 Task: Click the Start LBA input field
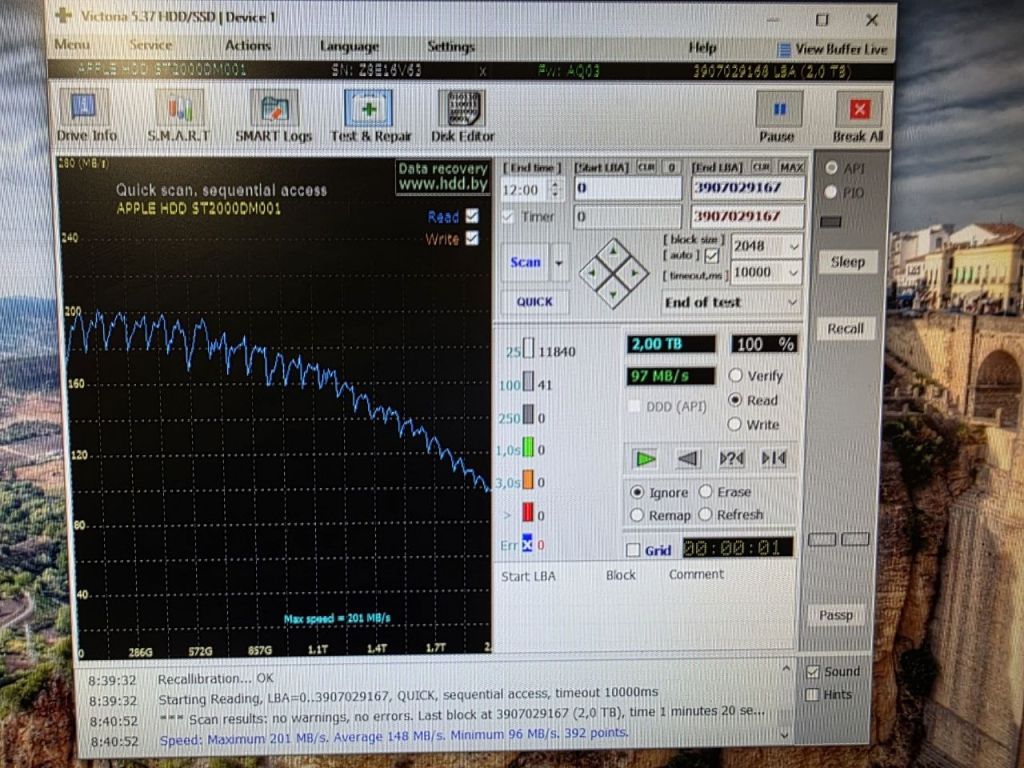(x=628, y=188)
